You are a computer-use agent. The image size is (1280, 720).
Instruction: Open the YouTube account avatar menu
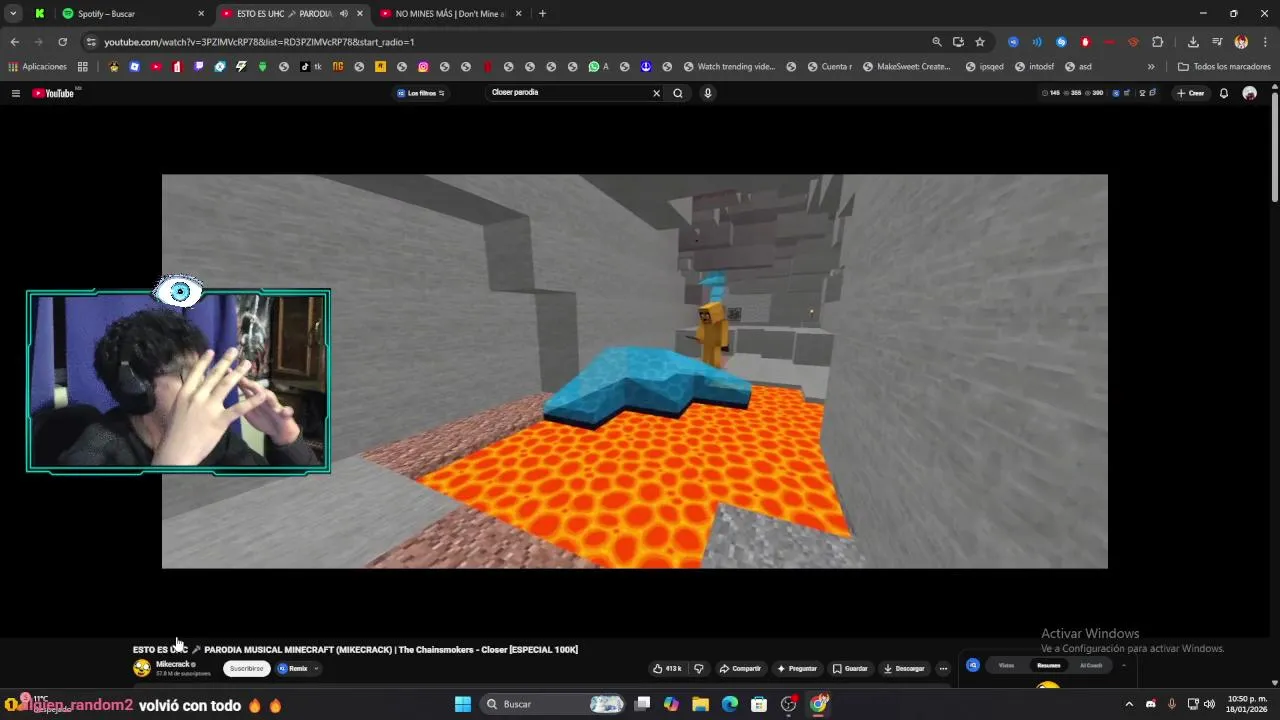[x=1249, y=93]
